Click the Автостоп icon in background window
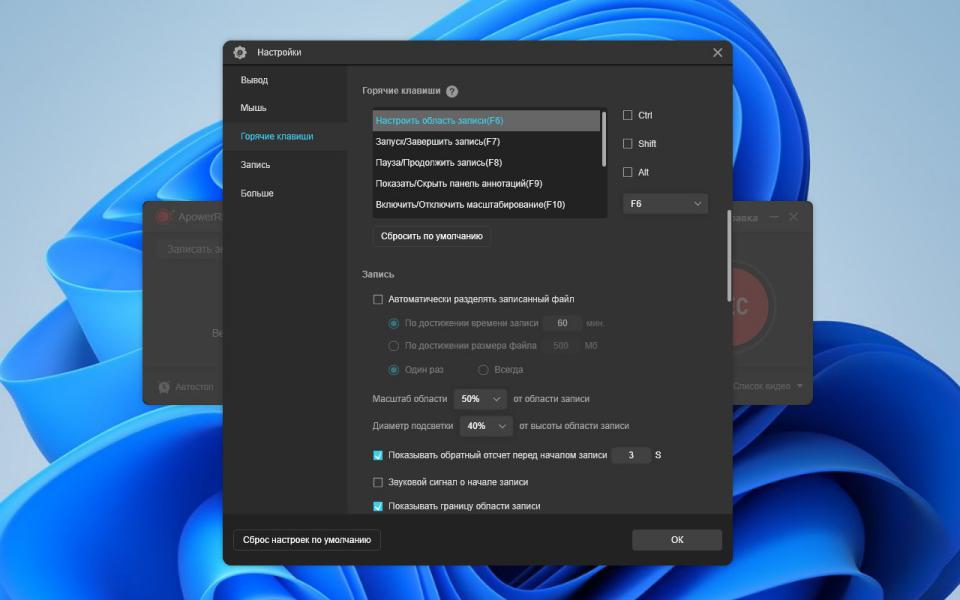This screenshot has height=600, width=960. coord(164,387)
